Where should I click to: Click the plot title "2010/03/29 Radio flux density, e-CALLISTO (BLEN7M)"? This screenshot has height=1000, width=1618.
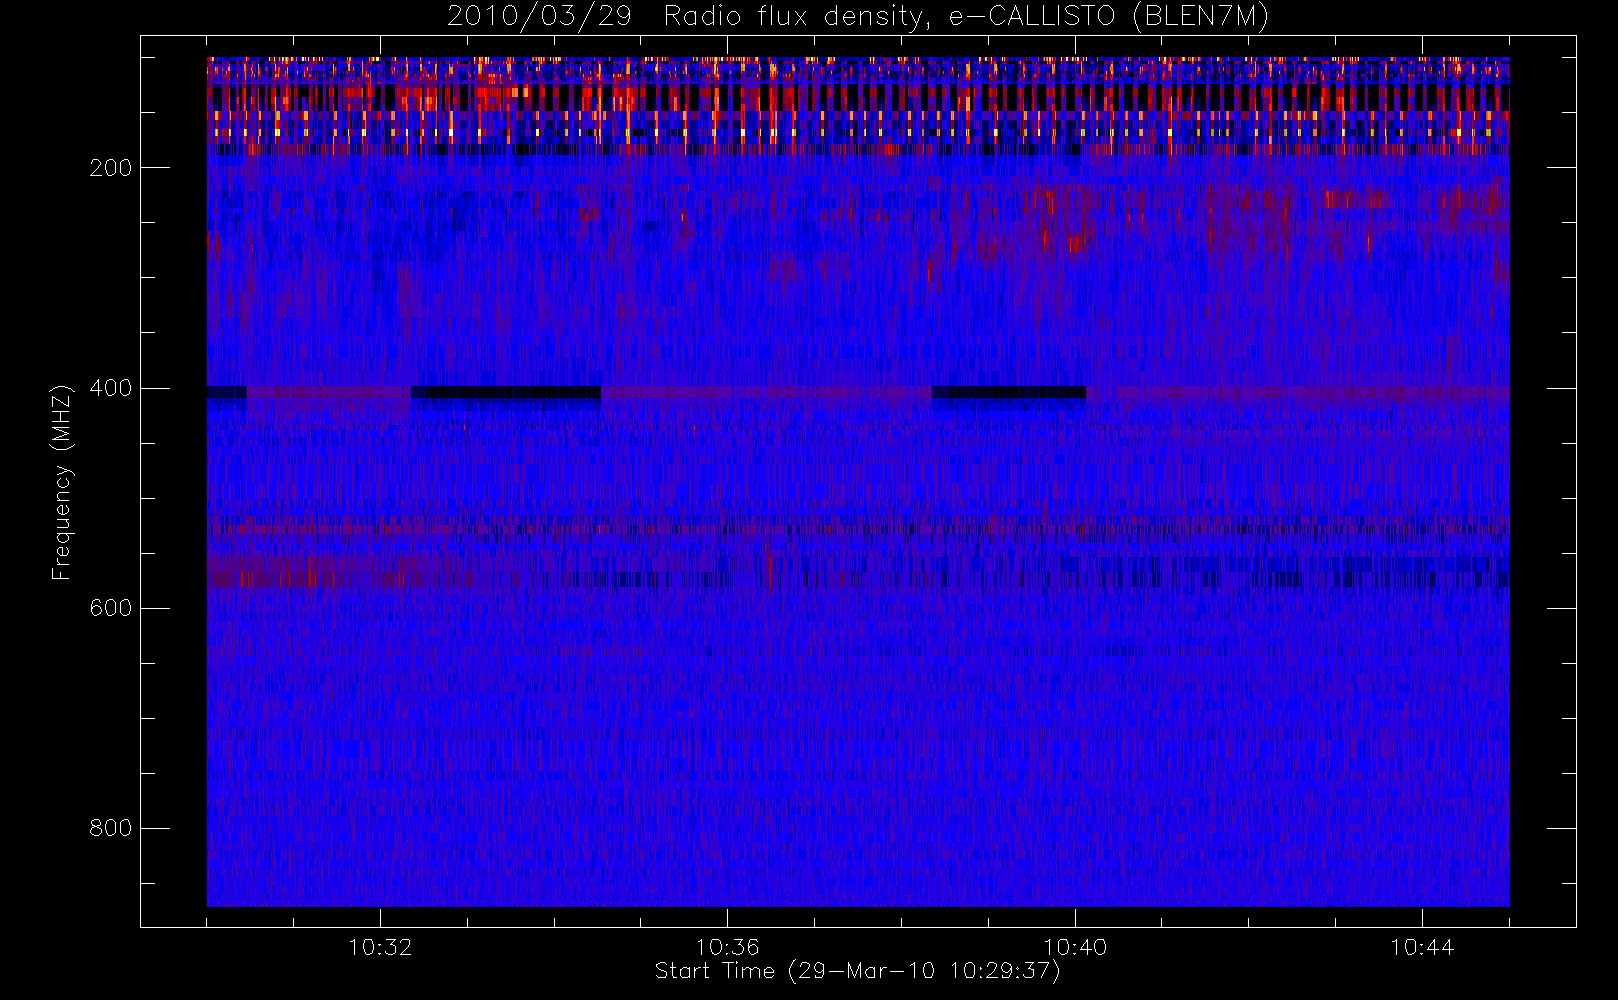pos(858,17)
